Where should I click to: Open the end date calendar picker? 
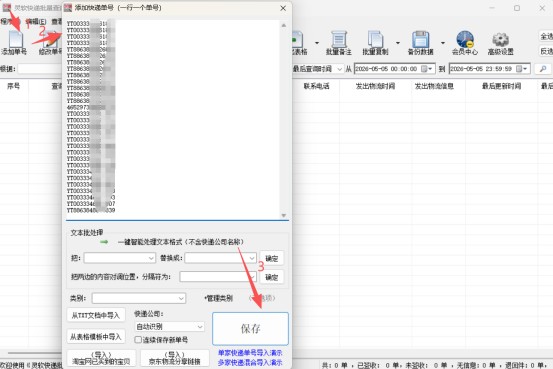(x=522, y=69)
